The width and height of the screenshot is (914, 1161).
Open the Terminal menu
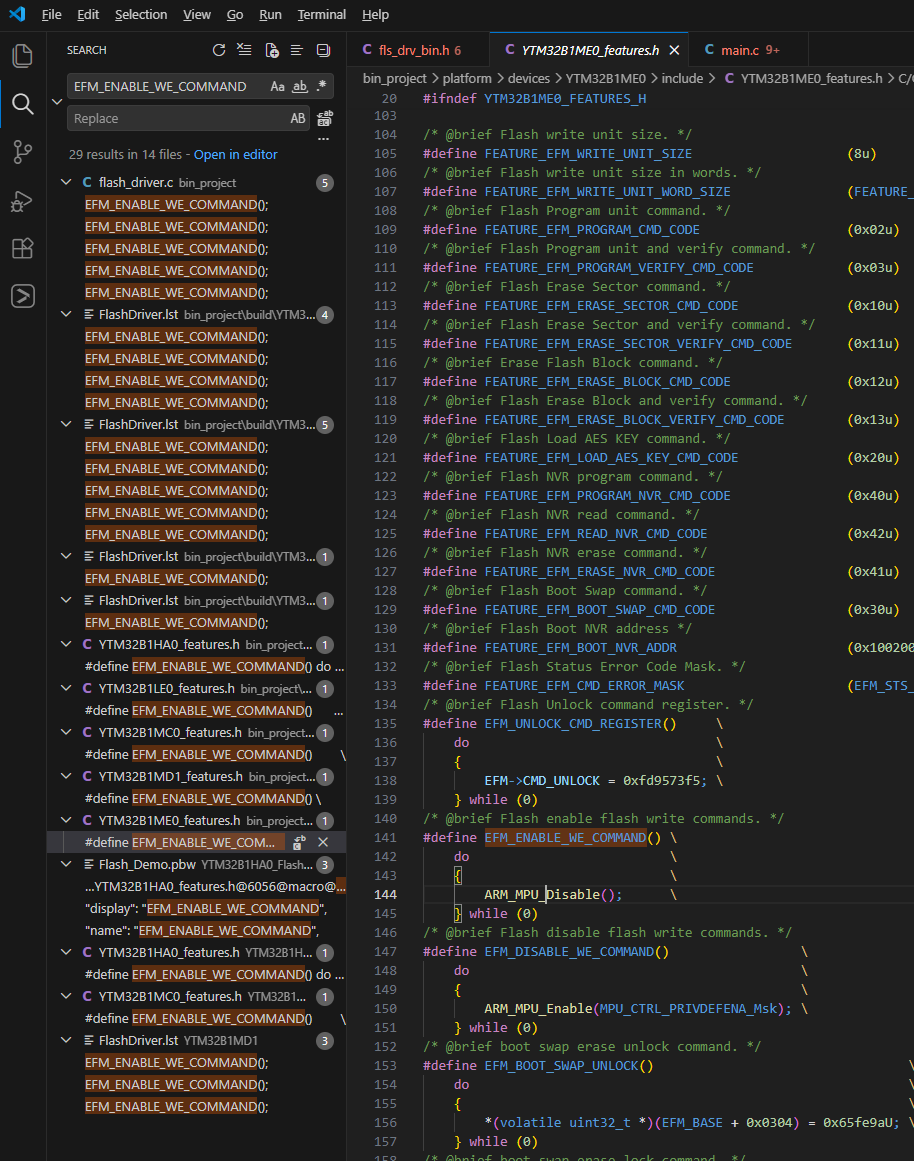tap(321, 15)
